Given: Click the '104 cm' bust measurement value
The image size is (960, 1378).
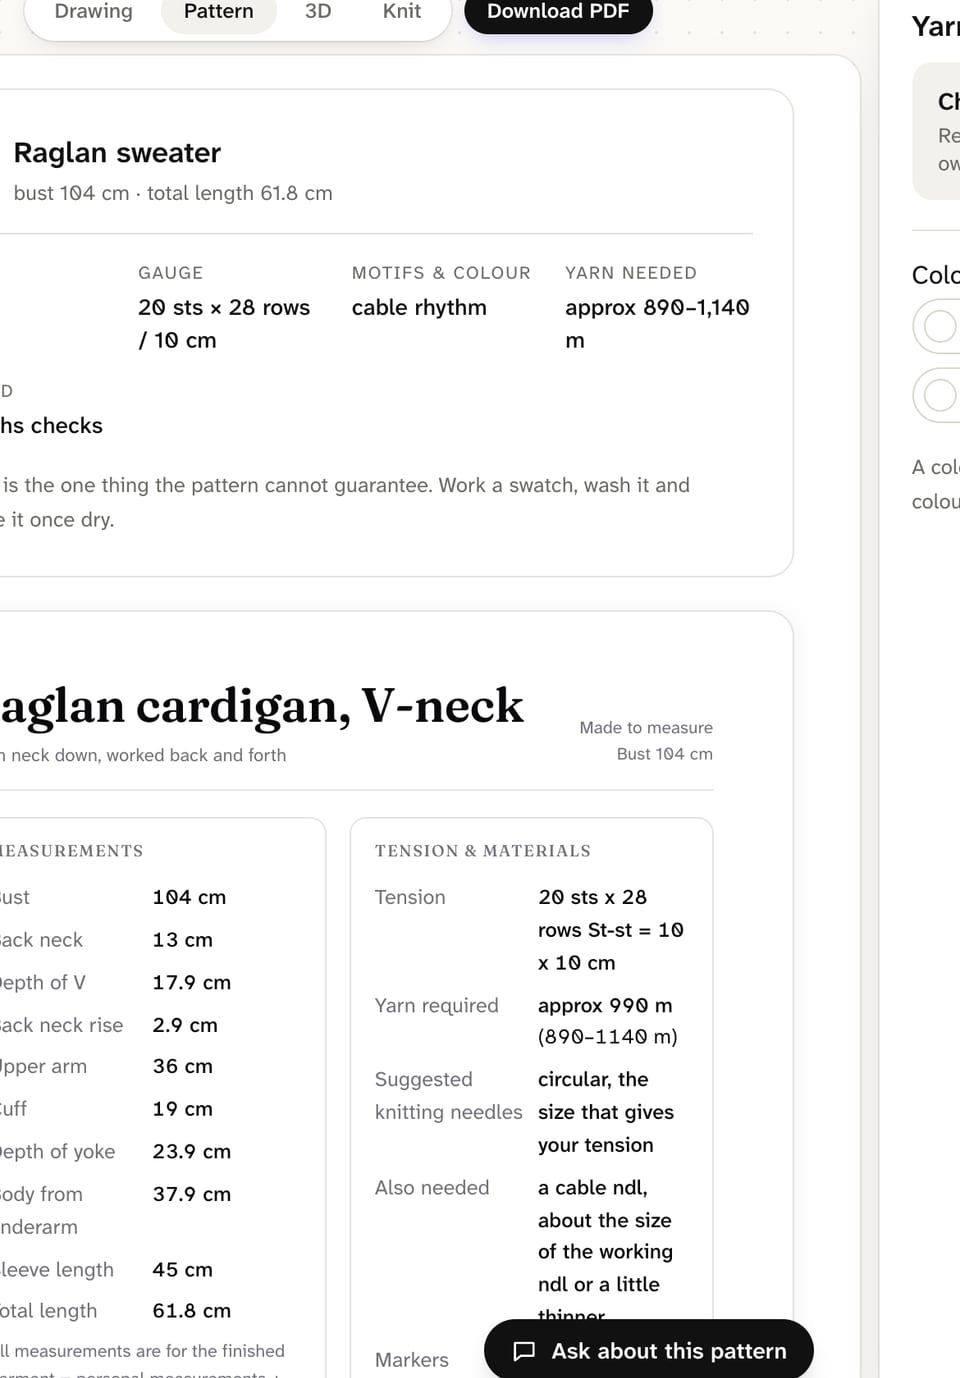Looking at the screenshot, I should point(189,897).
